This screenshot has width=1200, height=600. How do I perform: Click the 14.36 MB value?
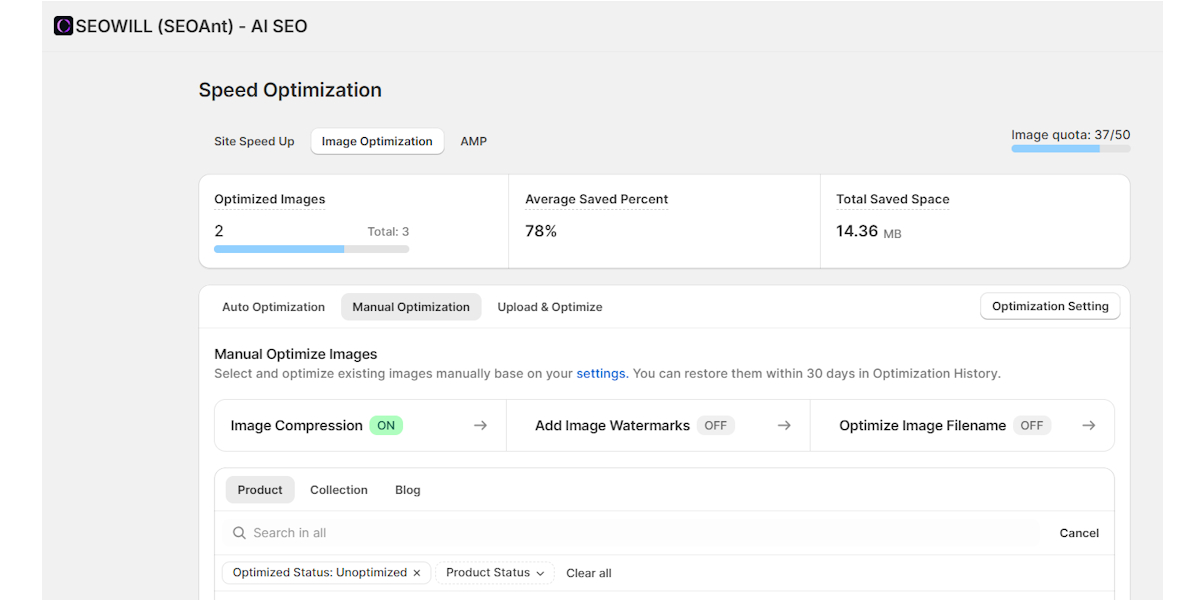pyautogui.click(x=869, y=232)
